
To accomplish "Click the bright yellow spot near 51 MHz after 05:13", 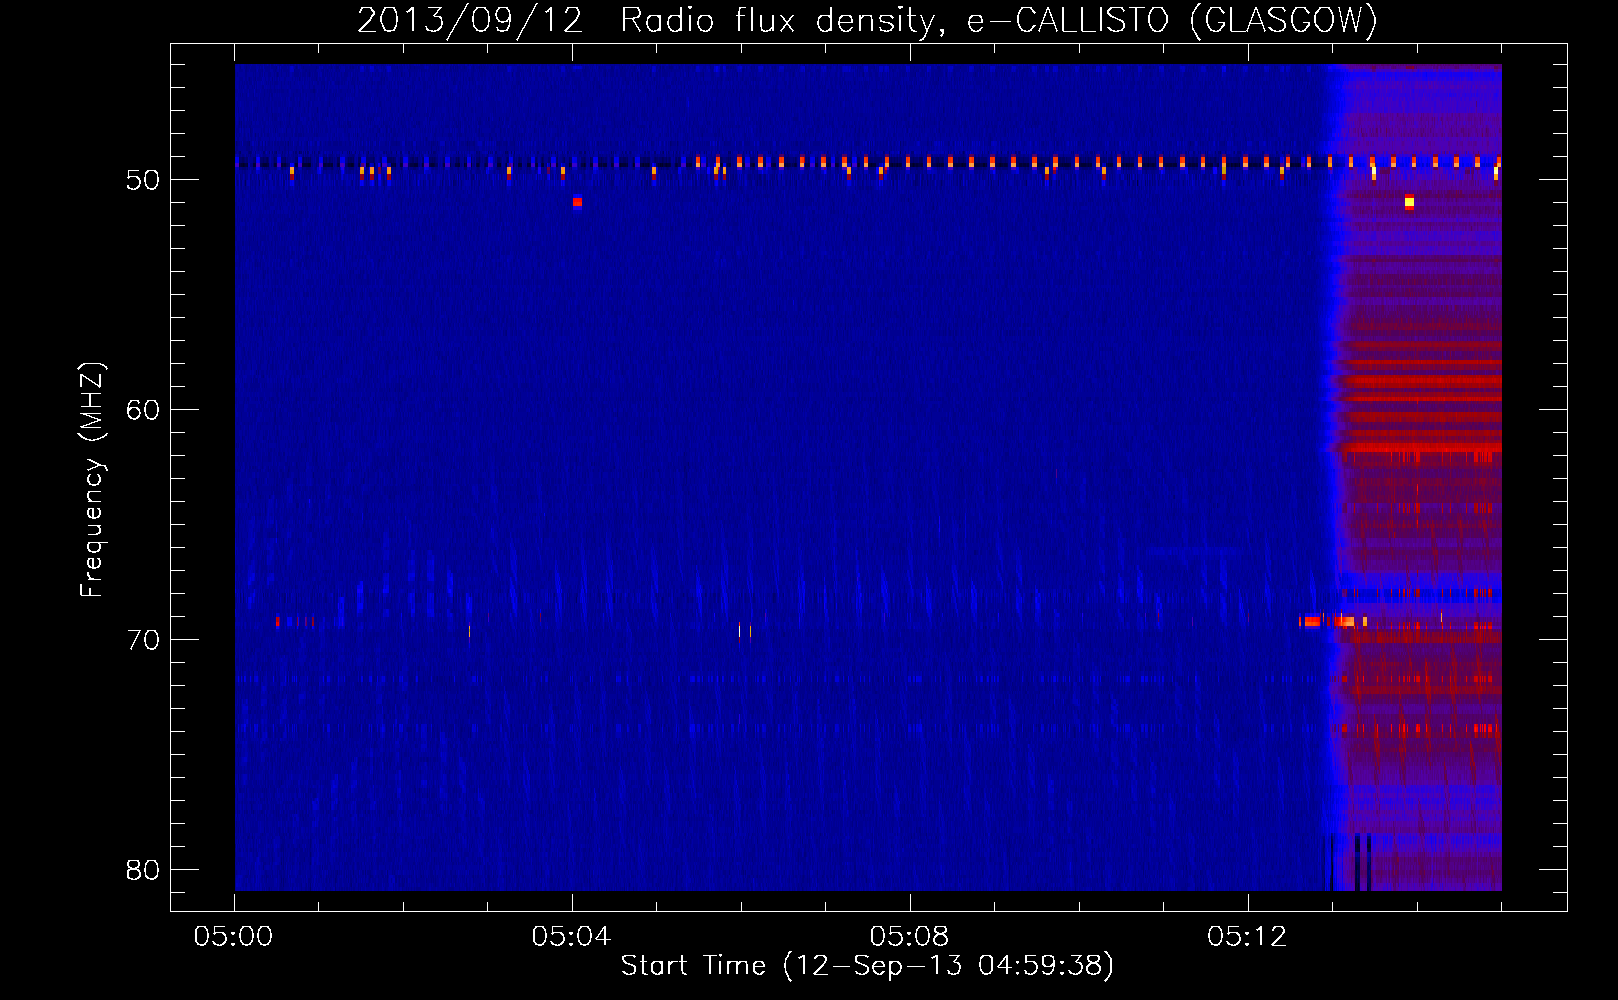I will pyautogui.click(x=1409, y=202).
